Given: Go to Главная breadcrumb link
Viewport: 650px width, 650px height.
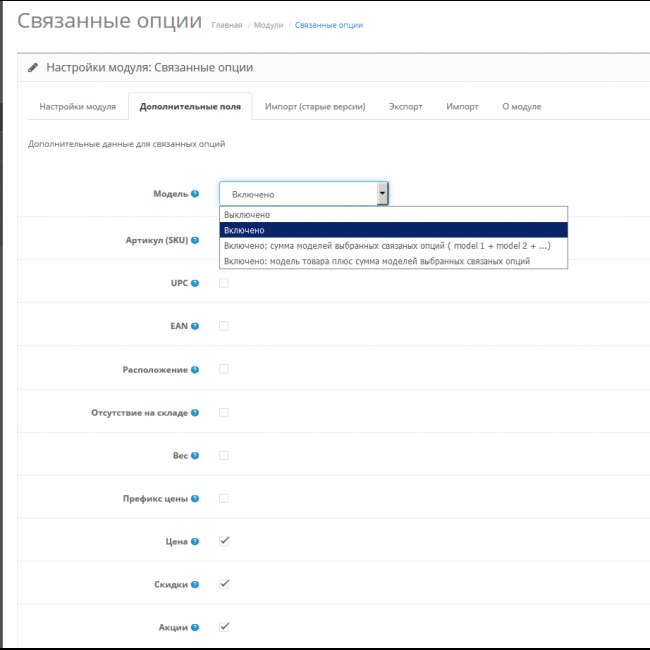Looking at the screenshot, I should click(x=227, y=25).
